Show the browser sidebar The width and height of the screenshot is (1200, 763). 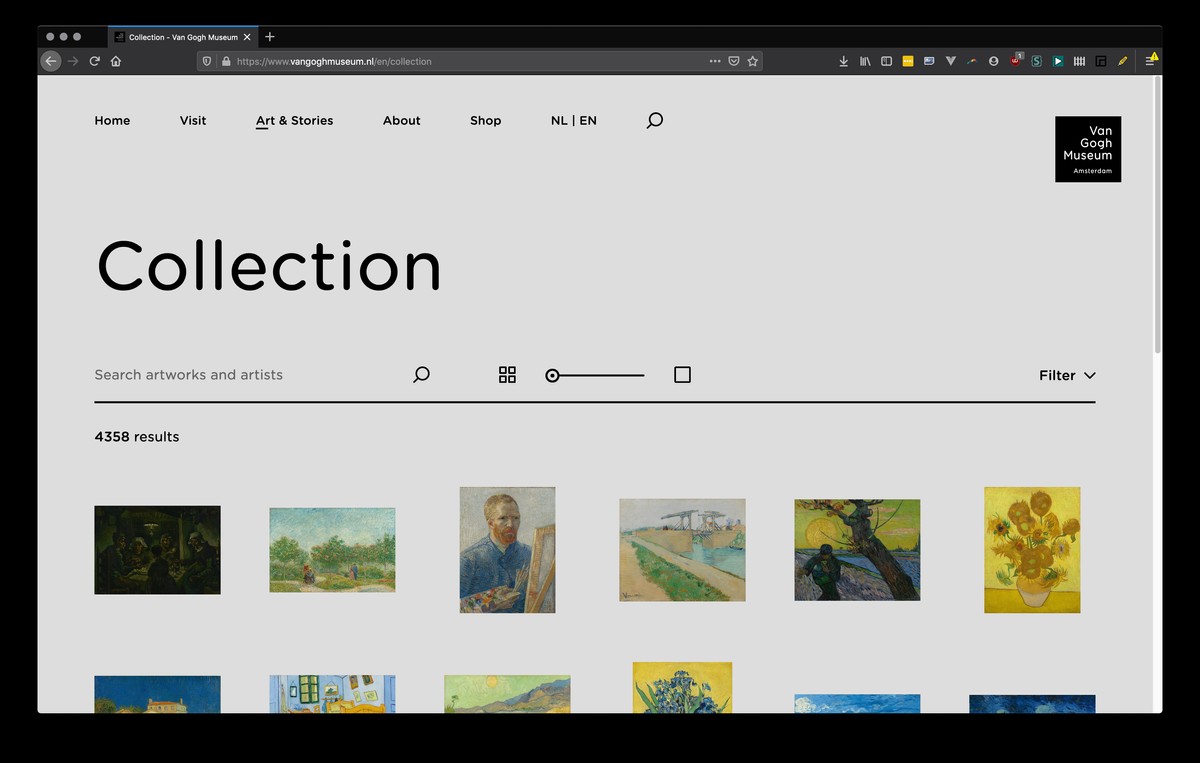(x=886, y=61)
